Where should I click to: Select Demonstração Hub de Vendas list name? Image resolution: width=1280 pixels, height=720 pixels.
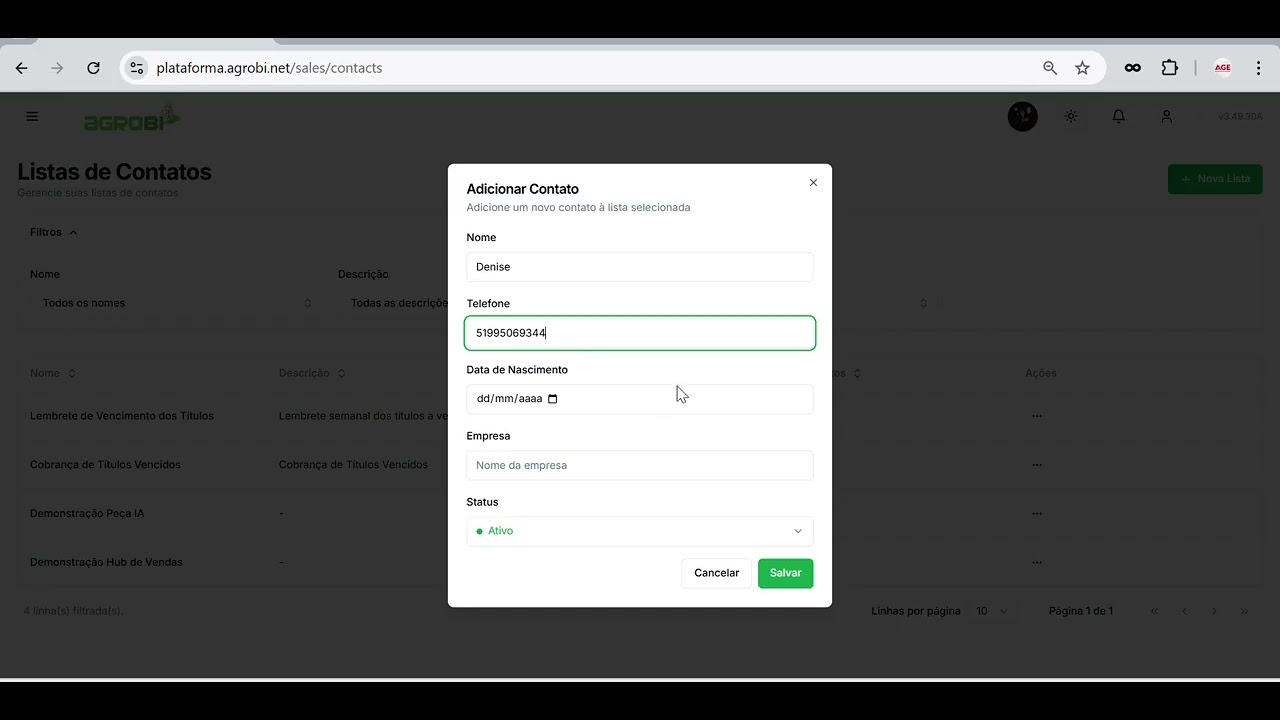tap(106, 562)
